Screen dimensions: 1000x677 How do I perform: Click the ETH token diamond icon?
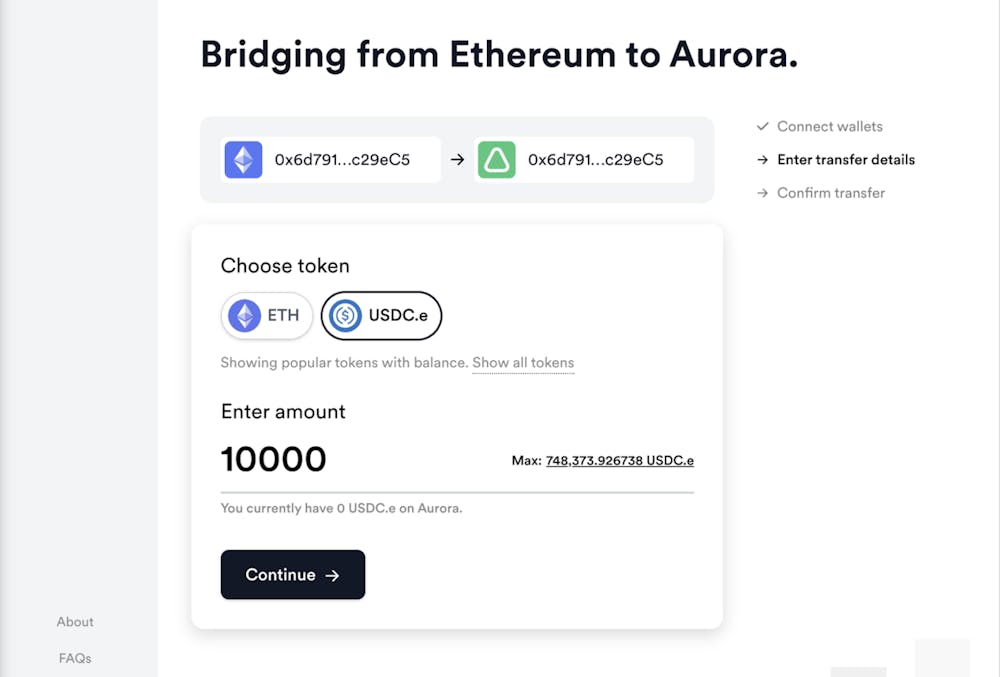click(x=245, y=316)
